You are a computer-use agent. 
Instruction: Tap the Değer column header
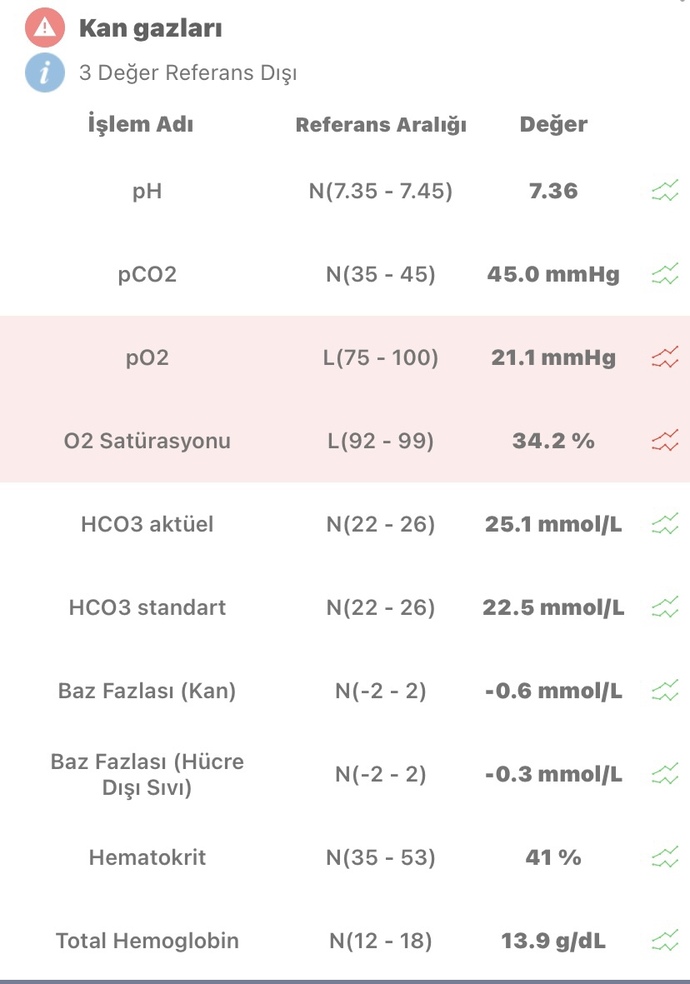(553, 124)
